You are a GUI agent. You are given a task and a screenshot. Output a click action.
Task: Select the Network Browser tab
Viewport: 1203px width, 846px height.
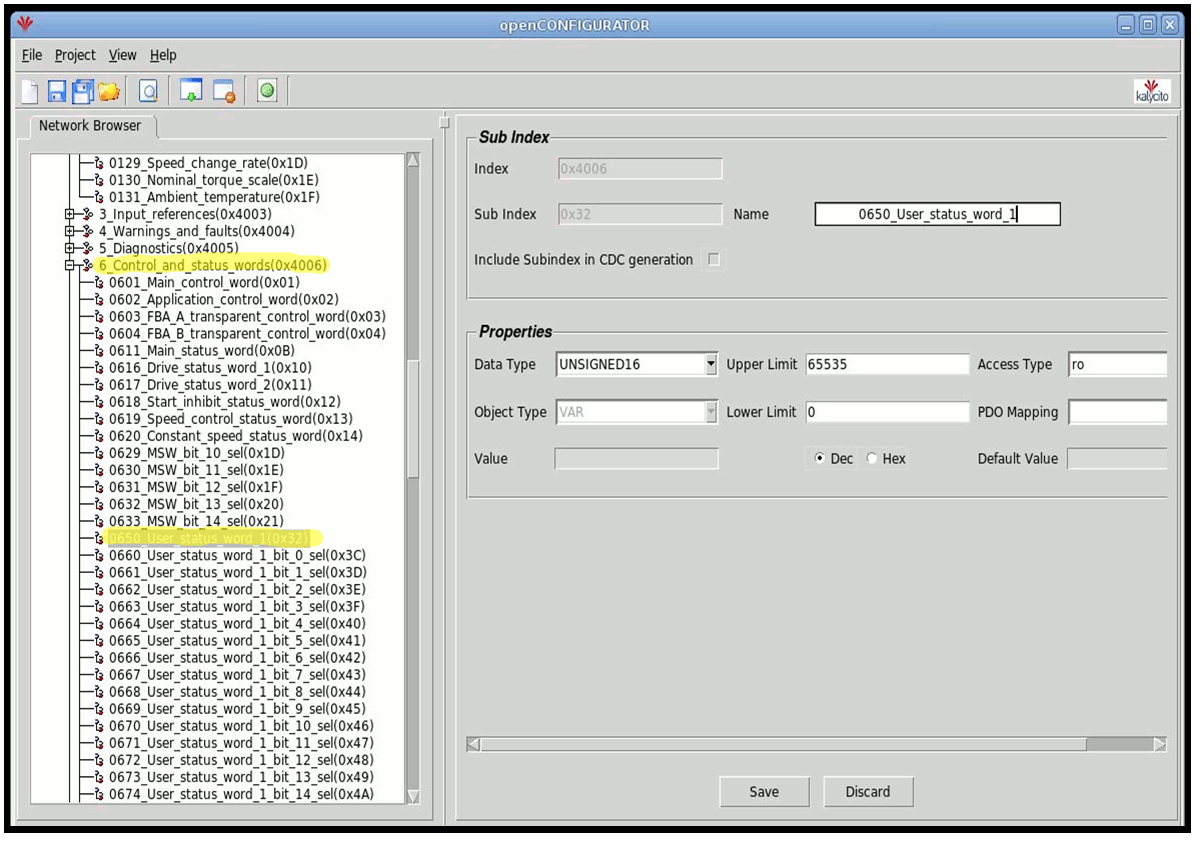[90, 126]
